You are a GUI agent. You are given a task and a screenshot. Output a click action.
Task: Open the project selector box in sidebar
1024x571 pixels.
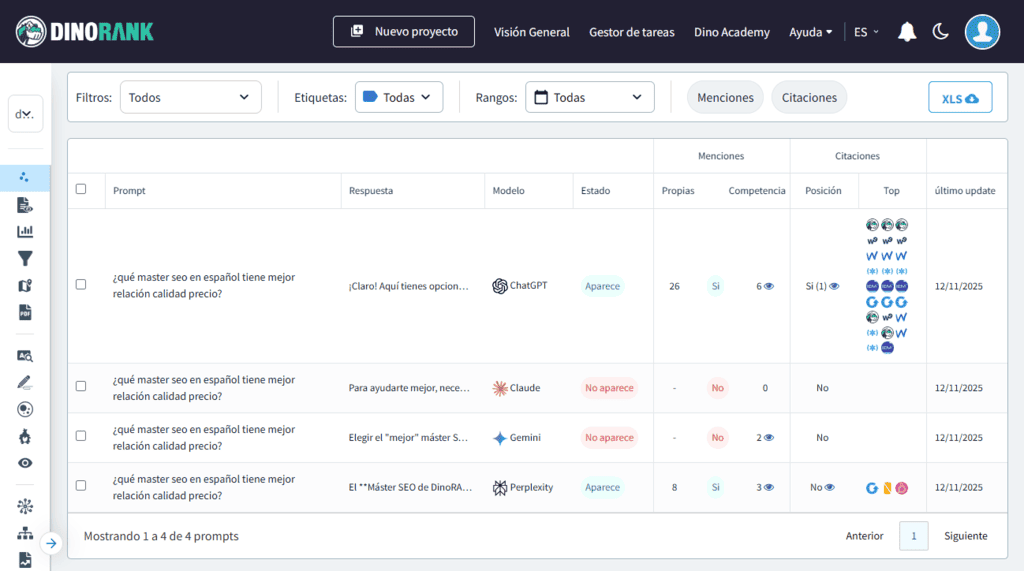pyautogui.click(x=25, y=114)
